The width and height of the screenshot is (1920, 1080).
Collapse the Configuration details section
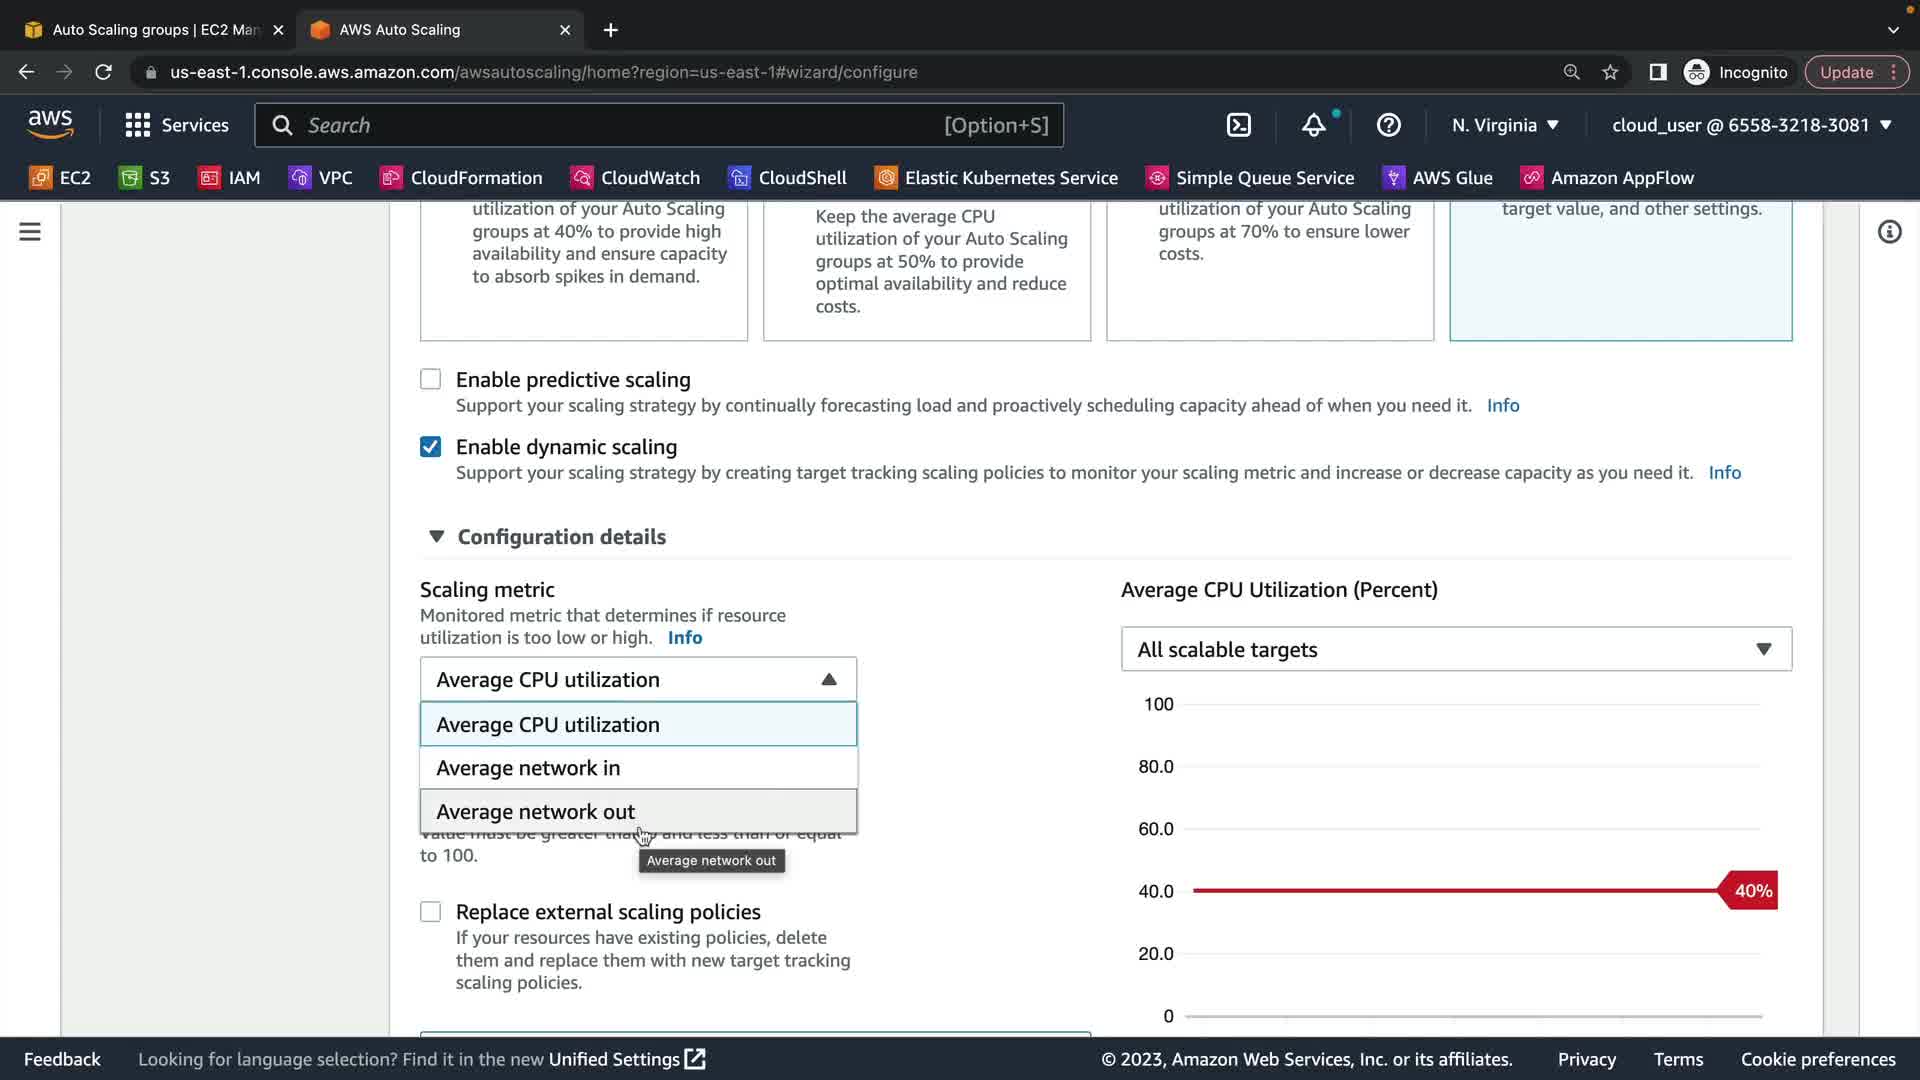[x=436, y=537]
